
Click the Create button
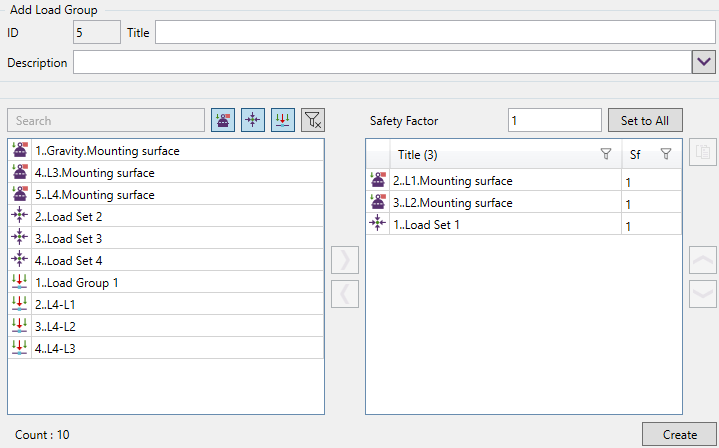tap(679, 435)
